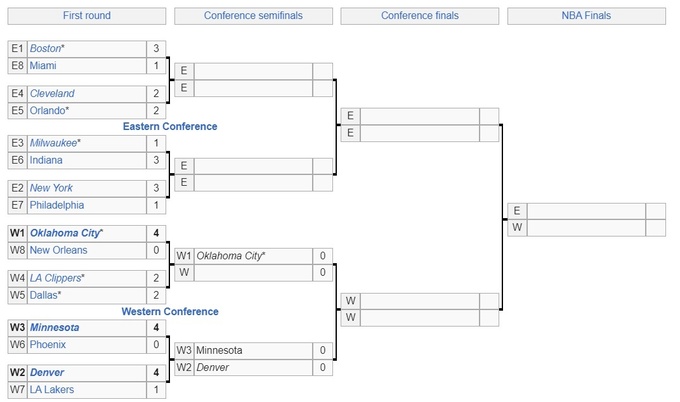Screen dimensions: 680x402
Task: Click the Miami team link
Action: [44, 66]
